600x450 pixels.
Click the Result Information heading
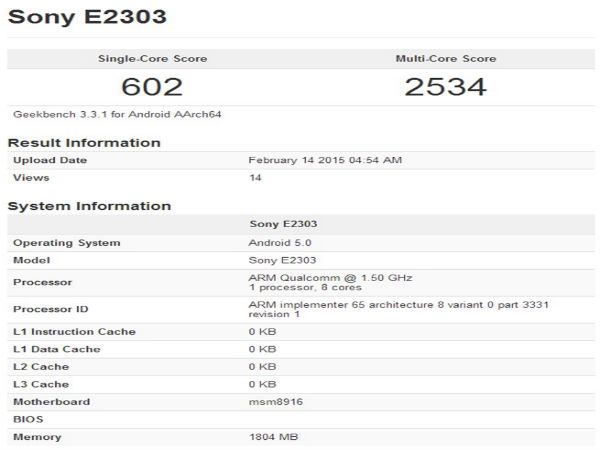click(84, 143)
